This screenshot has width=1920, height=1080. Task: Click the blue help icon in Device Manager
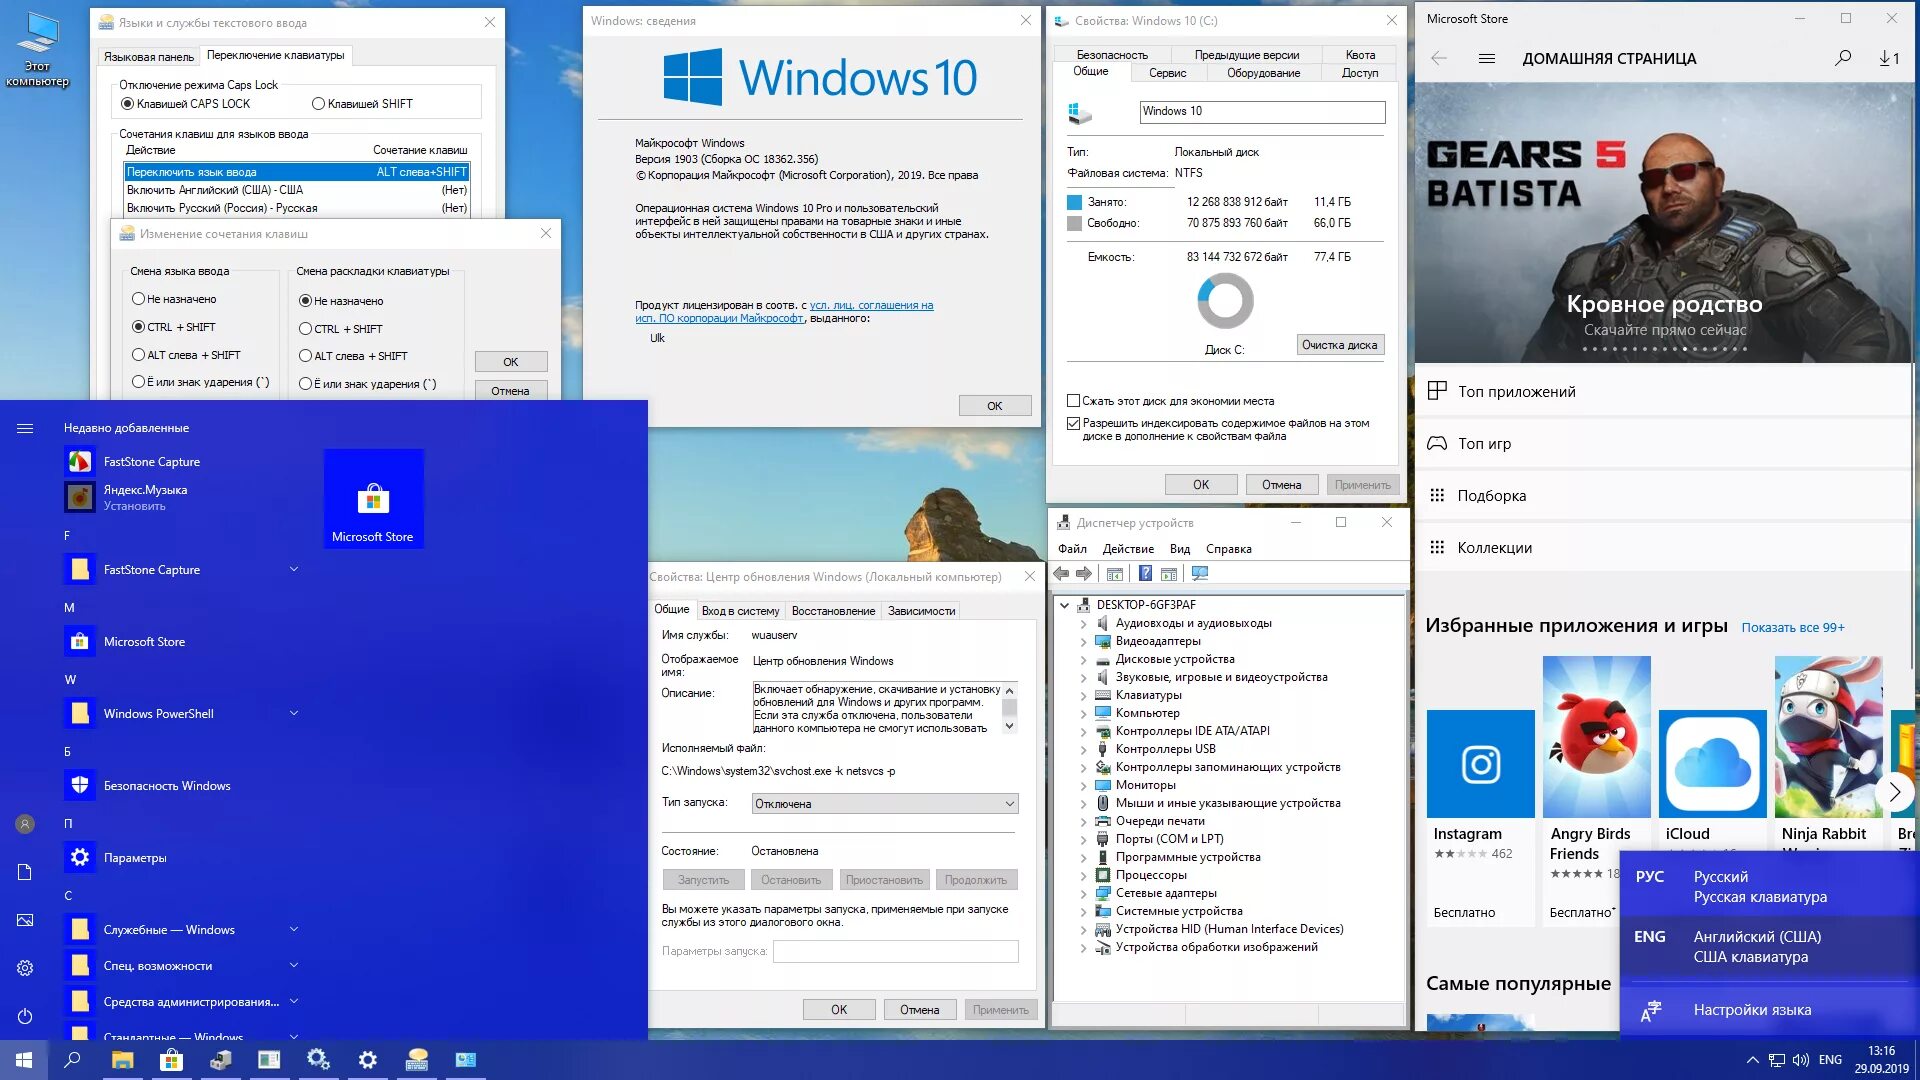point(1145,574)
